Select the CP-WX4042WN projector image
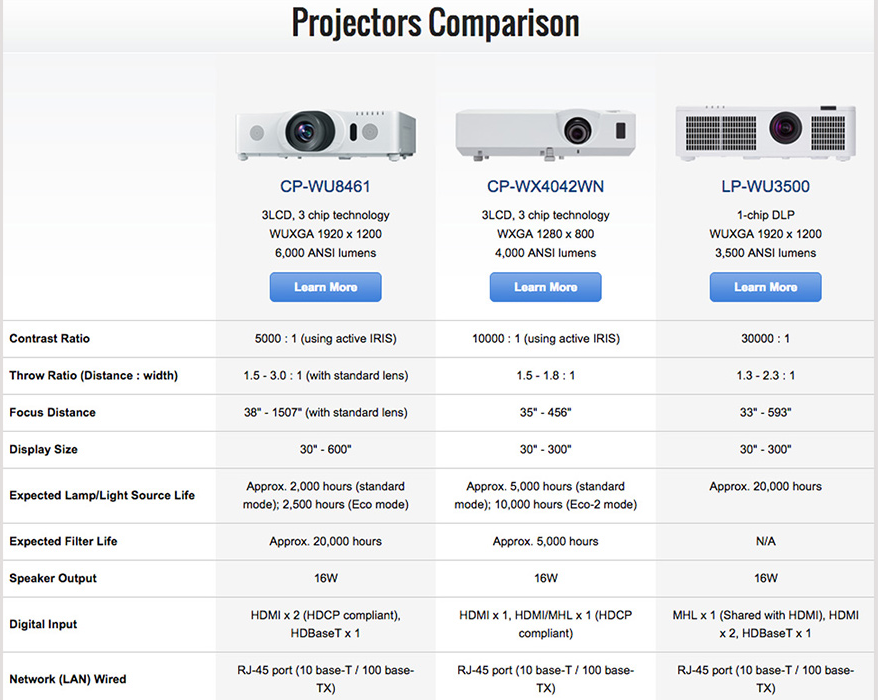Screen dimensions: 878x700 coord(545,134)
